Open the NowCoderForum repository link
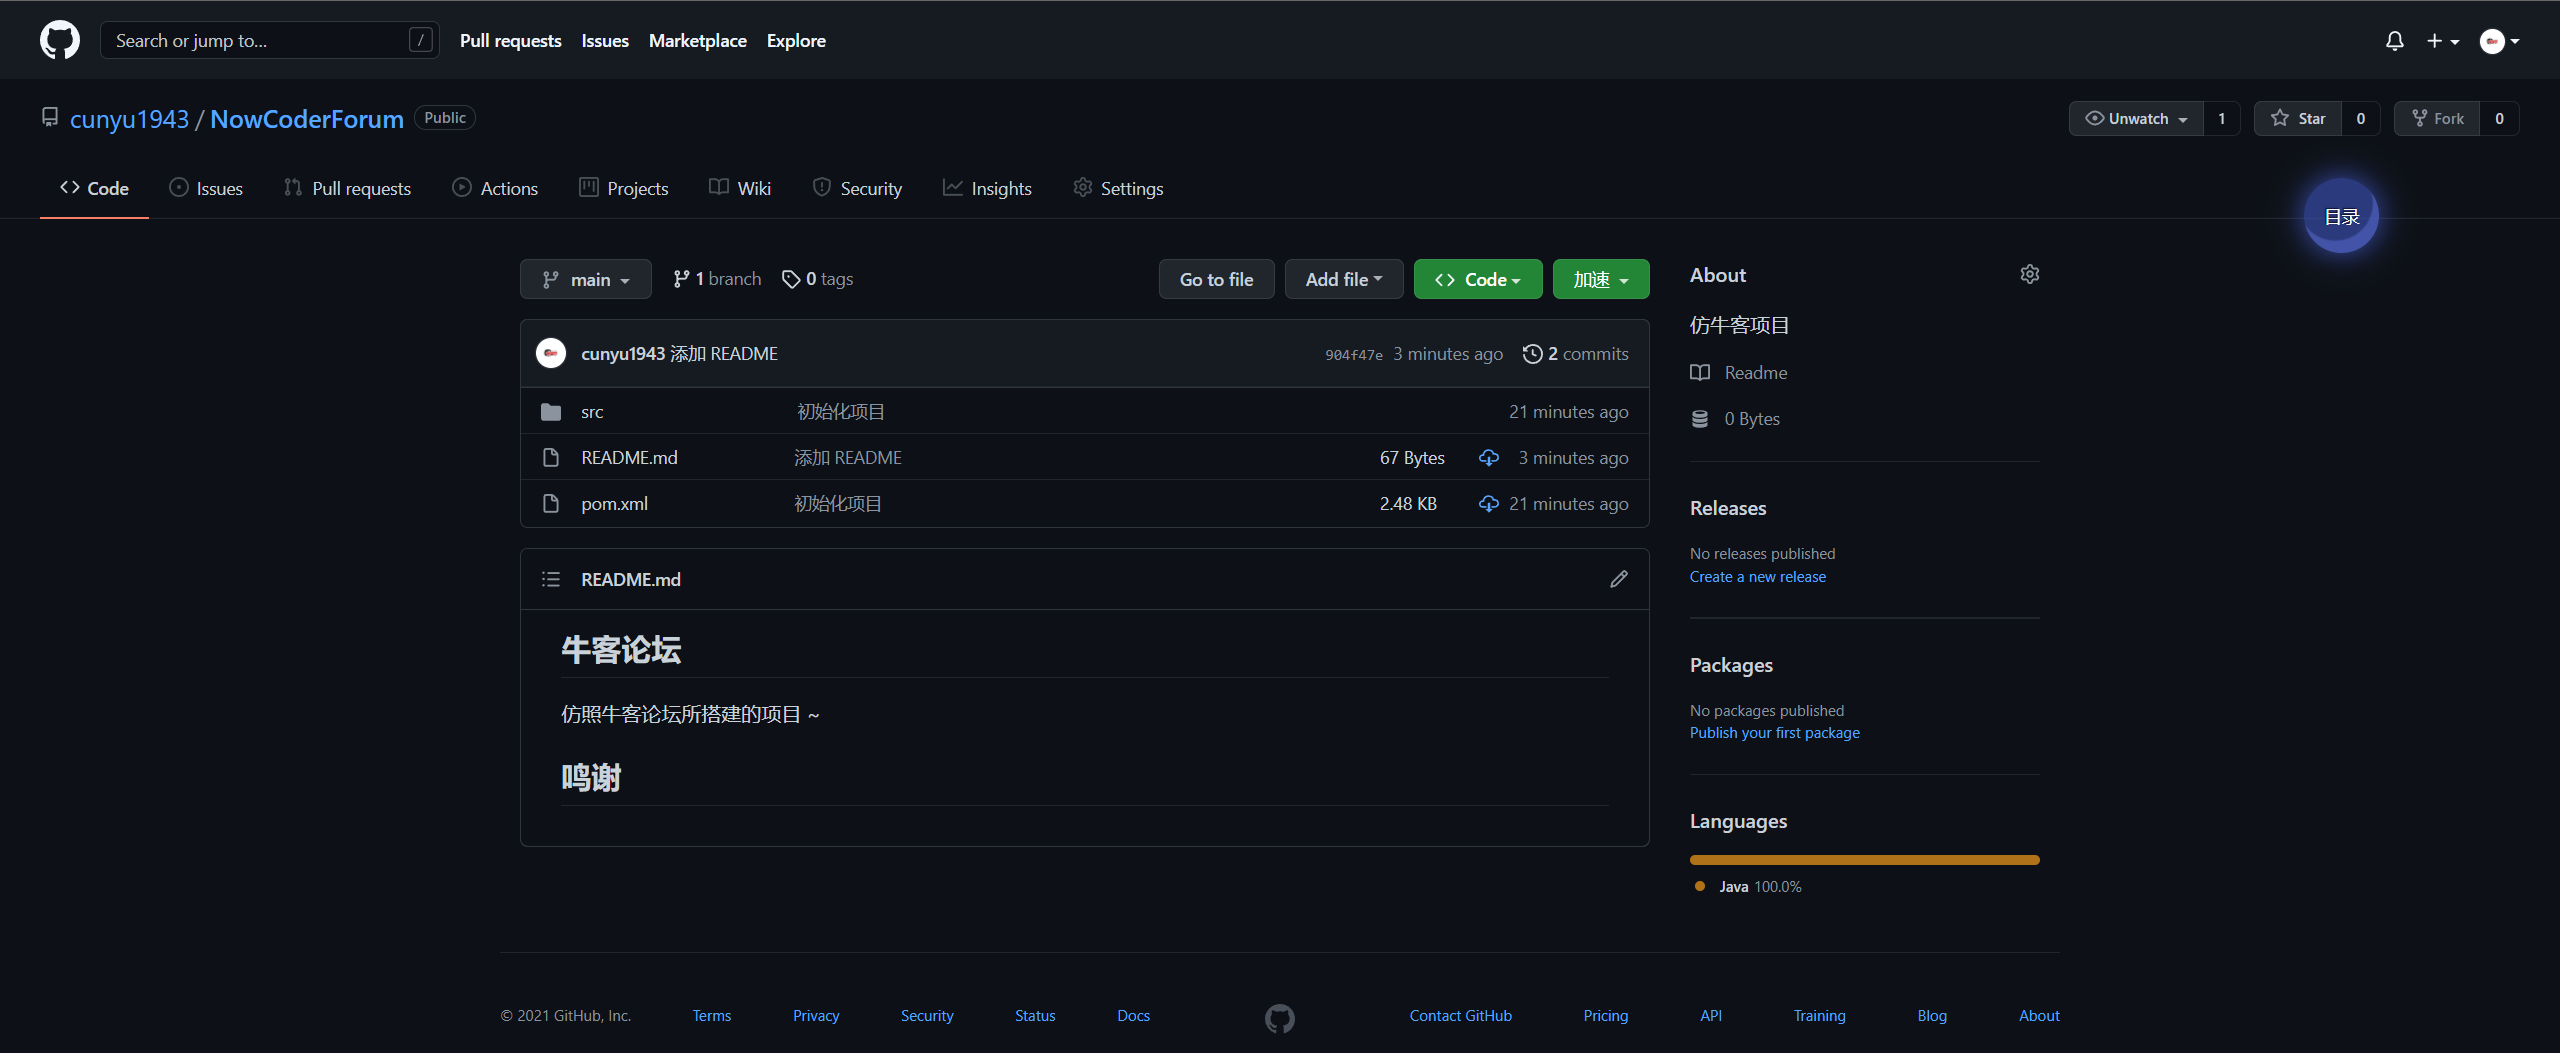 [x=307, y=119]
